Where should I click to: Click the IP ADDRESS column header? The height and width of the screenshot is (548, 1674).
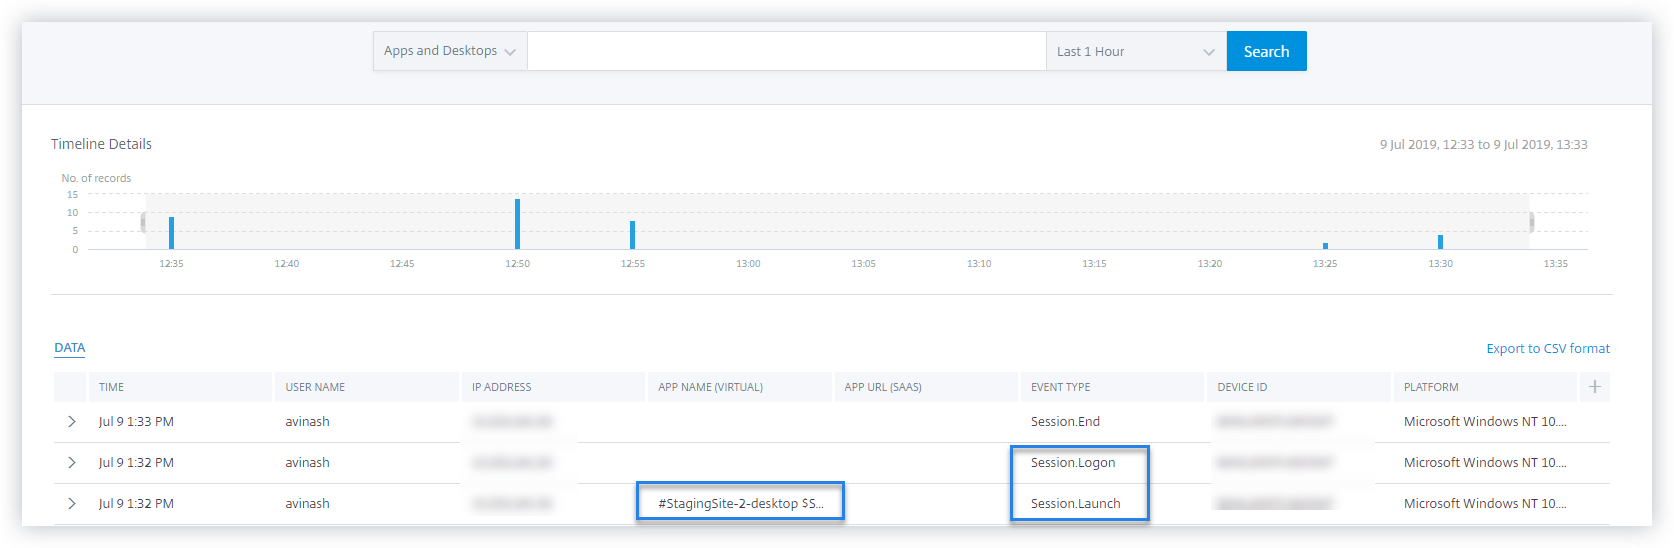[x=552, y=387]
